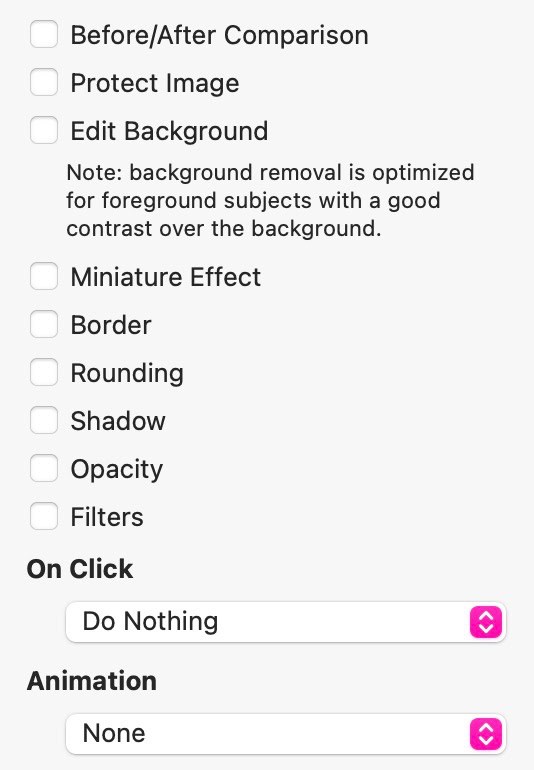Click the pink arrows icon beside Do Nothing
This screenshot has height=770, width=534.
coord(486,622)
